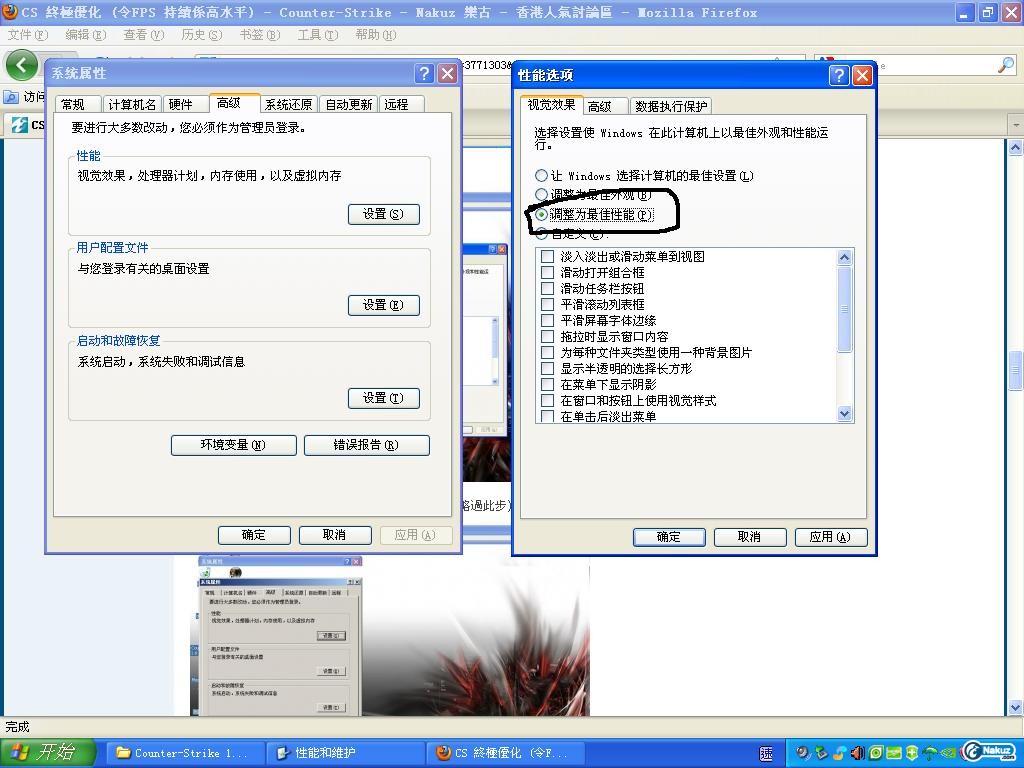1024x768 pixels.
Task: Select 调整为最佳外观 radio button
Action: 541,195
